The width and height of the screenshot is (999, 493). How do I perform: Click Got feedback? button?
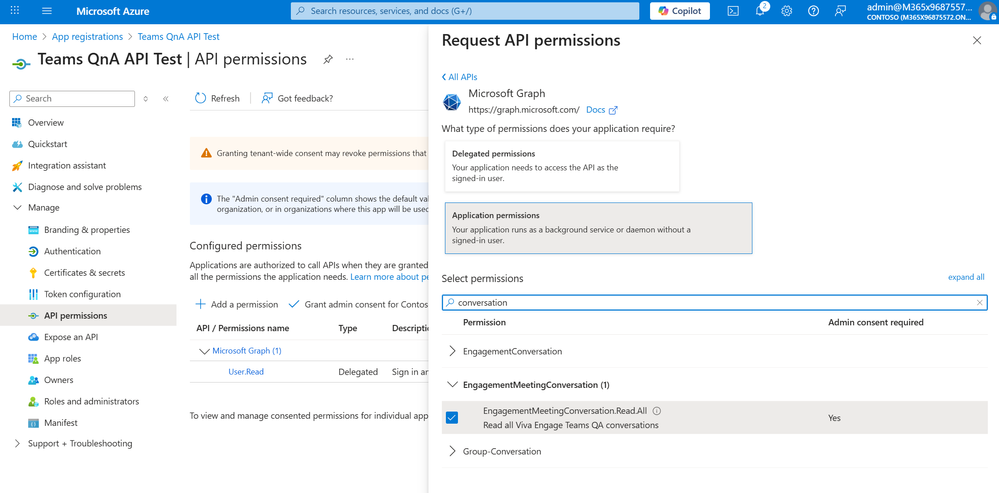click(x=298, y=98)
